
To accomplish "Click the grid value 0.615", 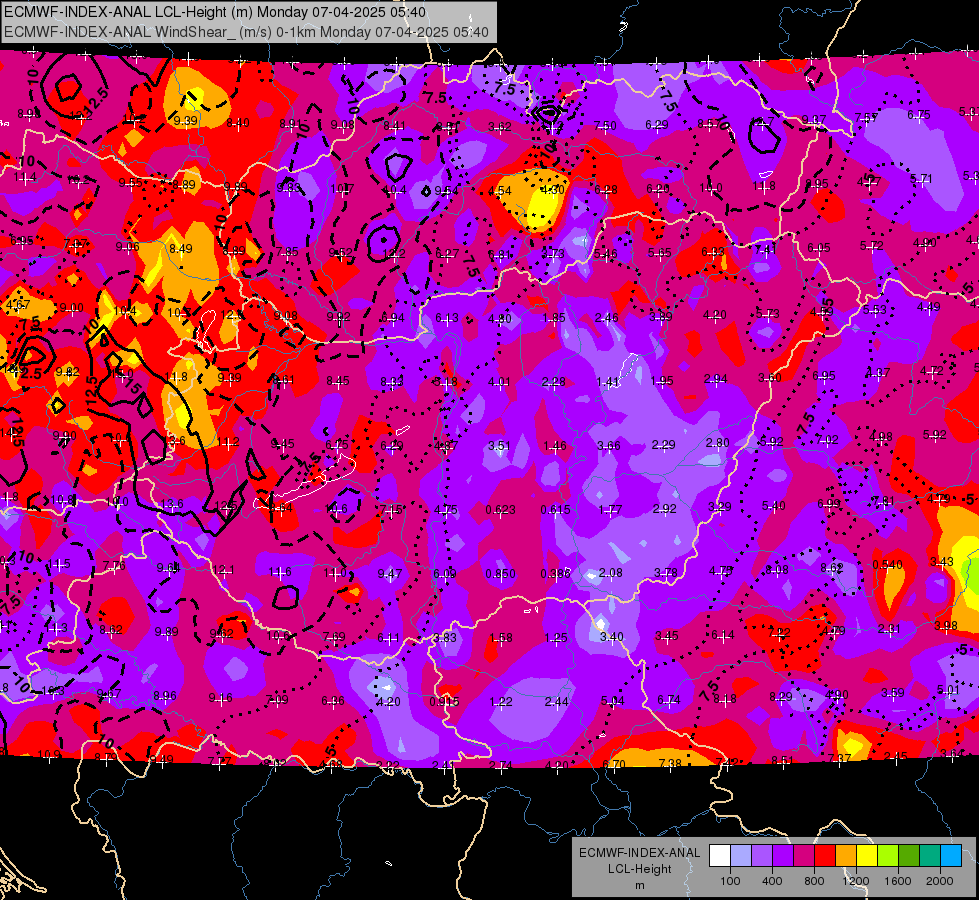I will [555, 510].
